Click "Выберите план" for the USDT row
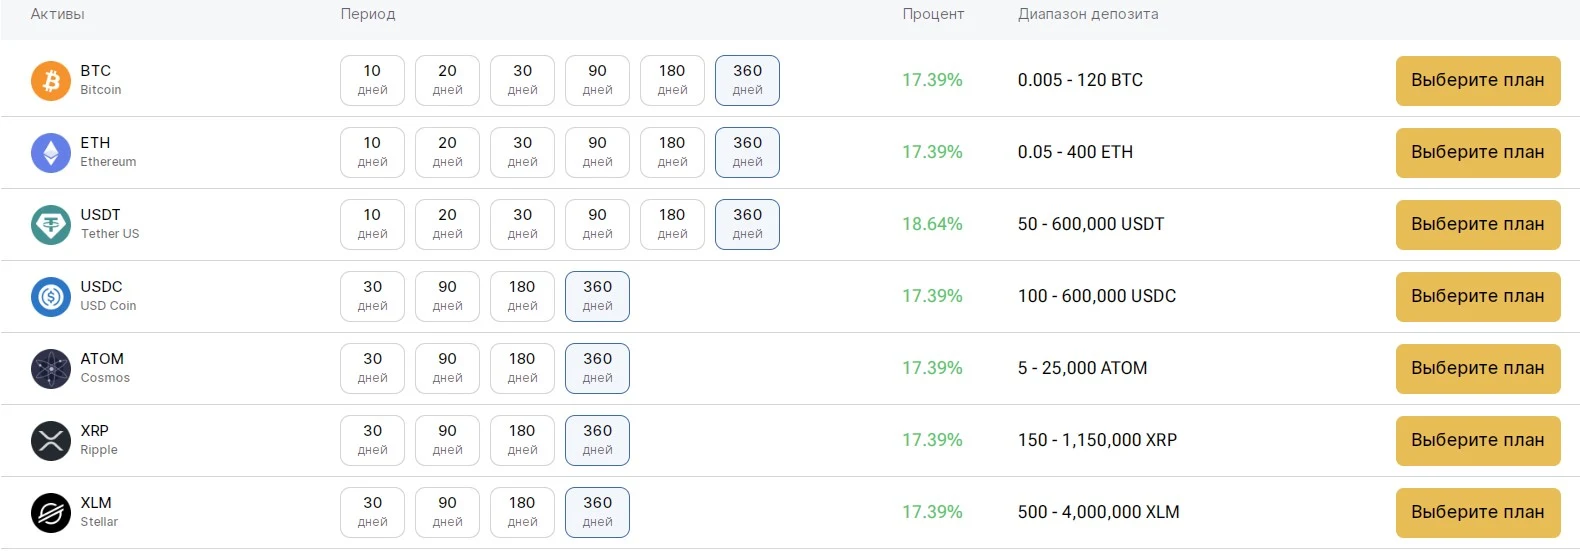This screenshot has width=1580, height=551. click(x=1478, y=224)
